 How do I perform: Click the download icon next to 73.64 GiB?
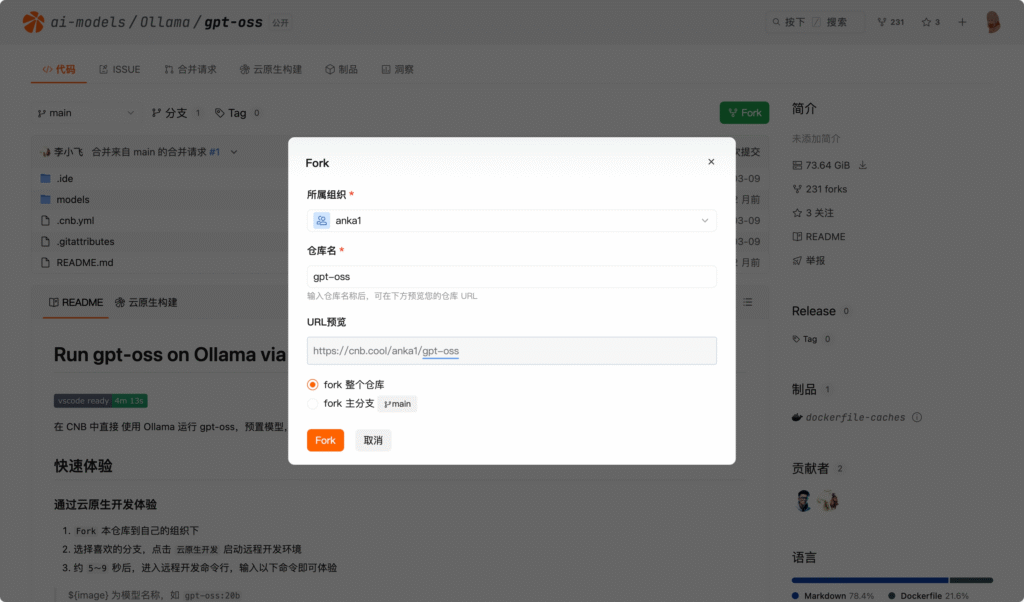tap(863, 165)
